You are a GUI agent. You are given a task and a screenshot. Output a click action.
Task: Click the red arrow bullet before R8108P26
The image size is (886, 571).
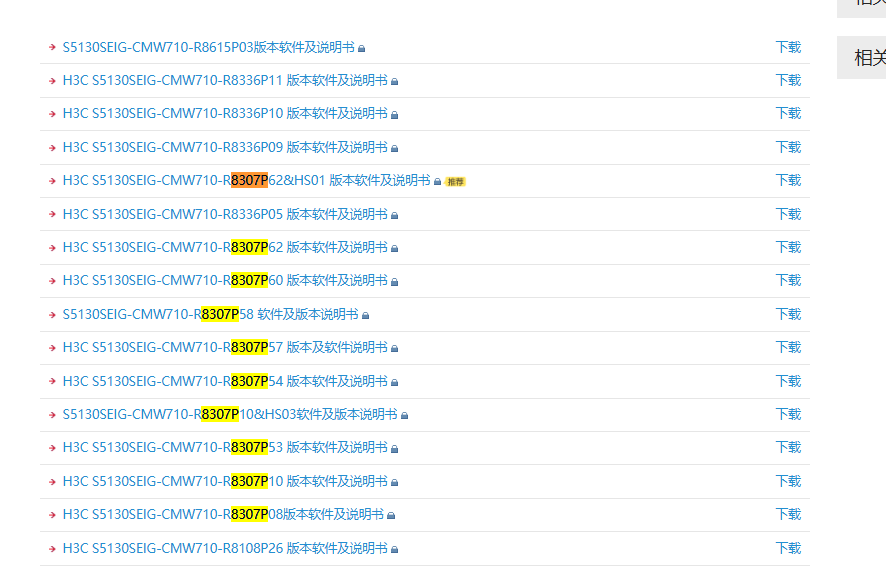(52, 548)
